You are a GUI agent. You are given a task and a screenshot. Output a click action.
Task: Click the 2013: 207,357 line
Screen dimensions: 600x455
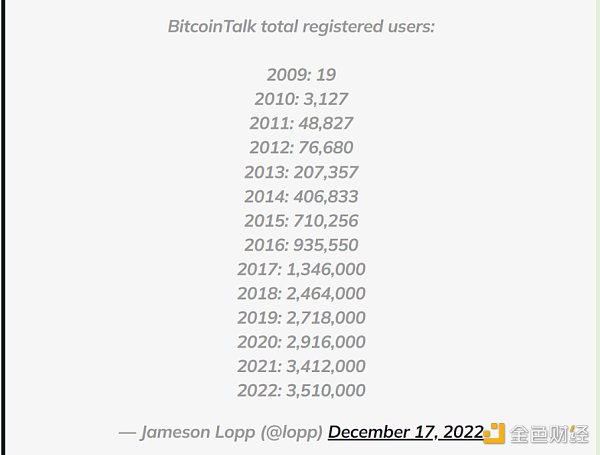(x=301, y=172)
